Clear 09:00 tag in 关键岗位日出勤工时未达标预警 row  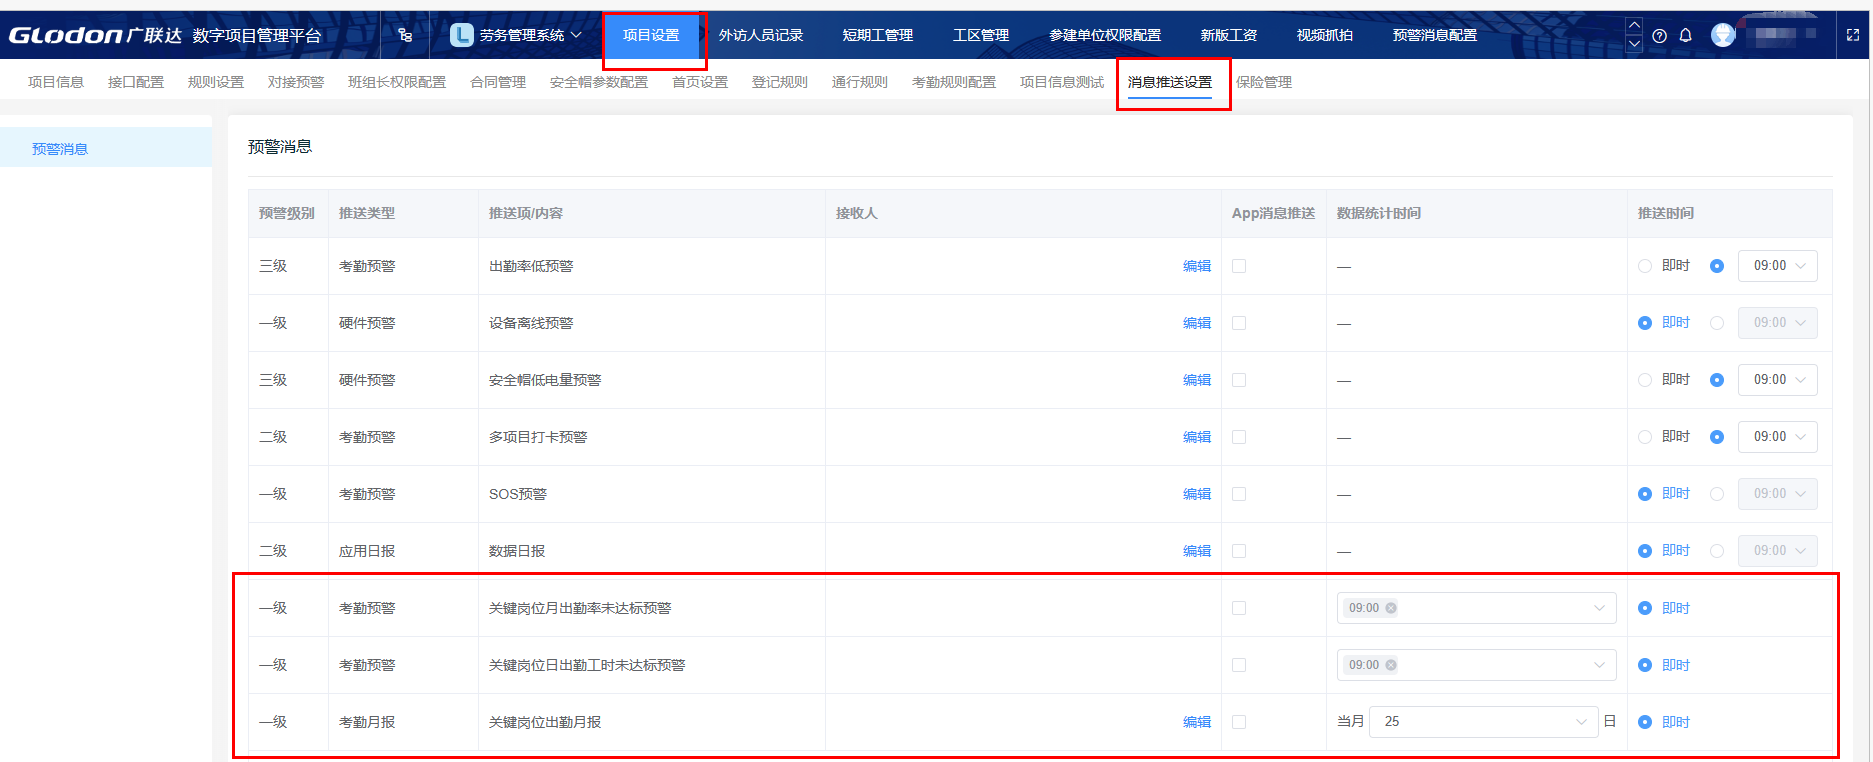pyautogui.click(x=1391, y=665)
